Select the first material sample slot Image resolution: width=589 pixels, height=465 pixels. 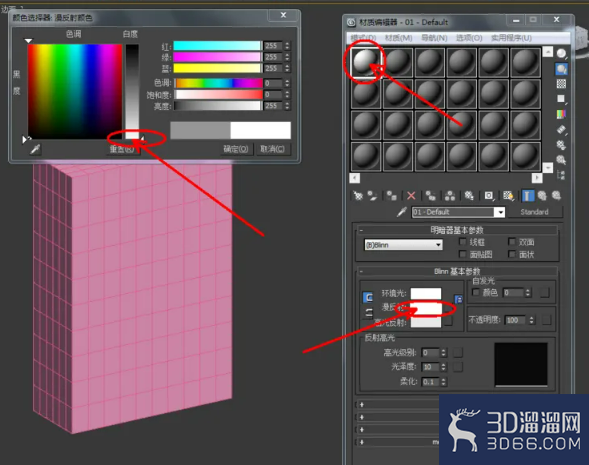[x=365, y=63]
